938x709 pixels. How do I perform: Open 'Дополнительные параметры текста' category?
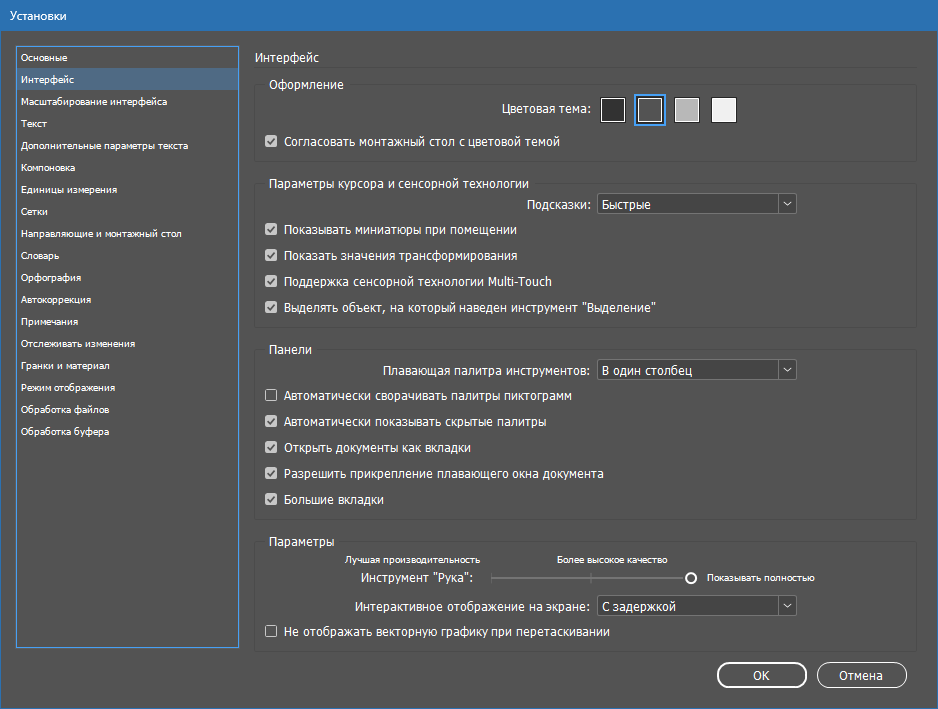click(127, 145)
